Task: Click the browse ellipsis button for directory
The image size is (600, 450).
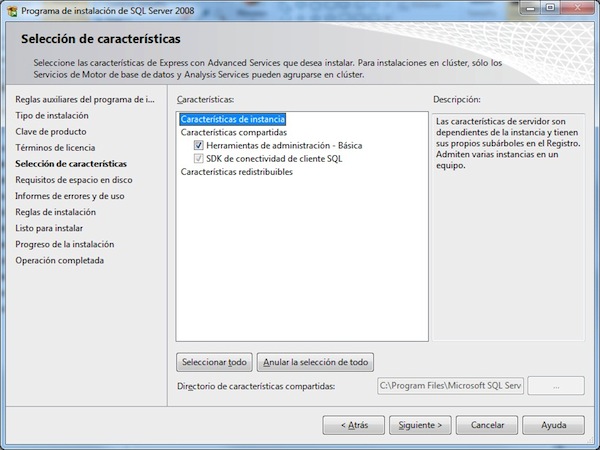Action: coord(556,386)
